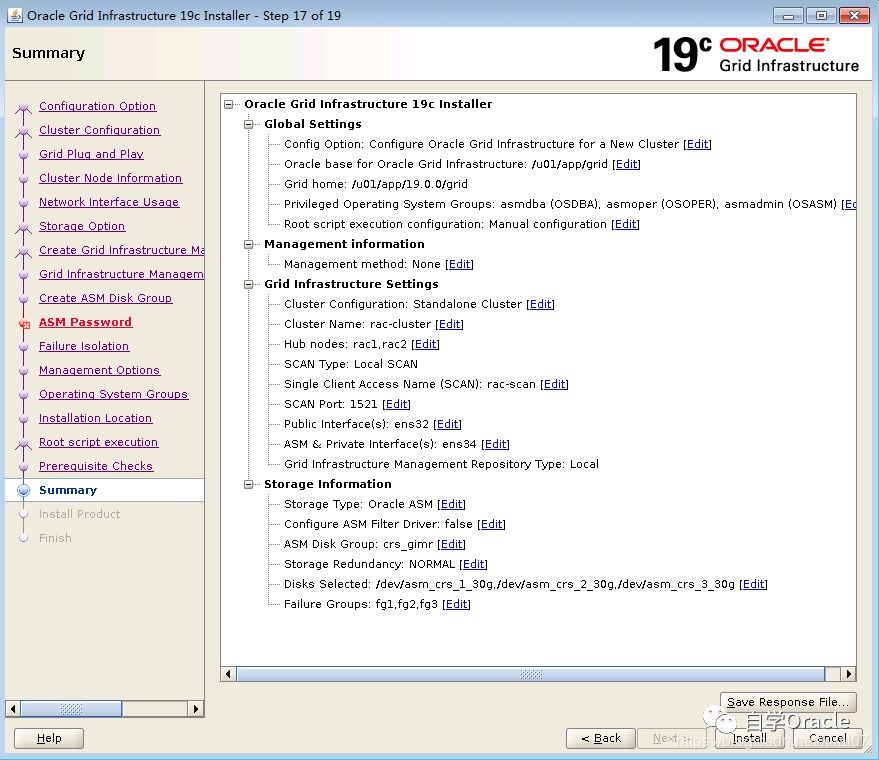
Task: Edit the Failure Groups fg1,fg2,fg3
Action: coord(456,604)
